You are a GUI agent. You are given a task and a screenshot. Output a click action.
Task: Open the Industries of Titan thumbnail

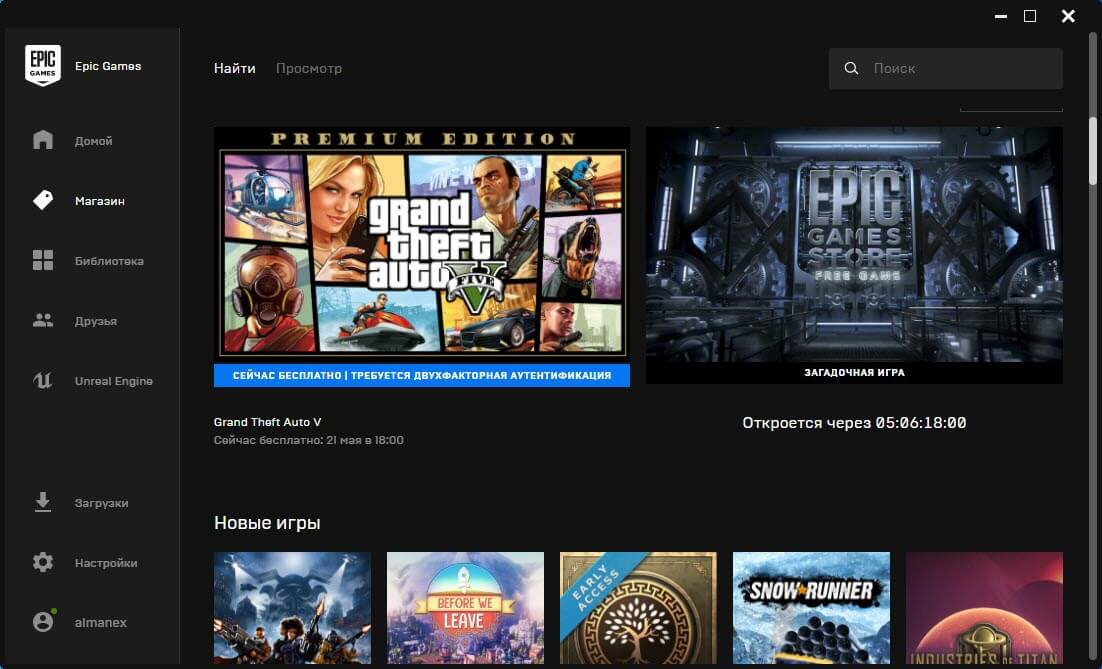coord(984,608)
